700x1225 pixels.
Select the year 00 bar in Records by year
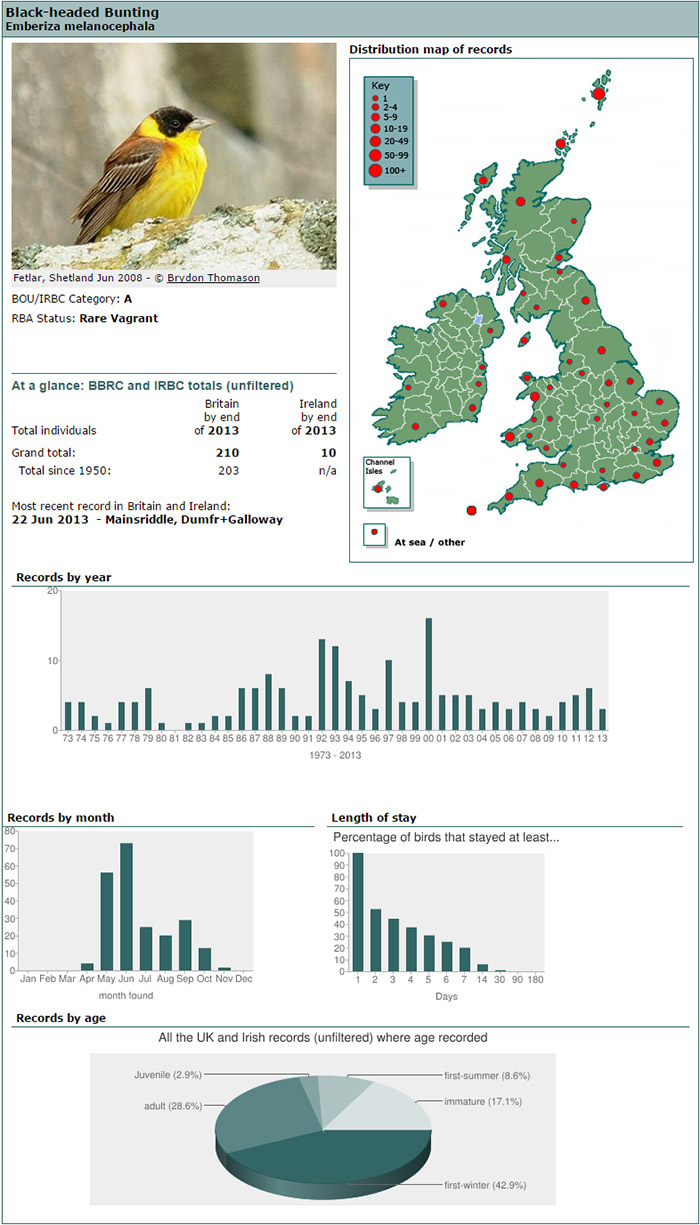click(429, 674)
